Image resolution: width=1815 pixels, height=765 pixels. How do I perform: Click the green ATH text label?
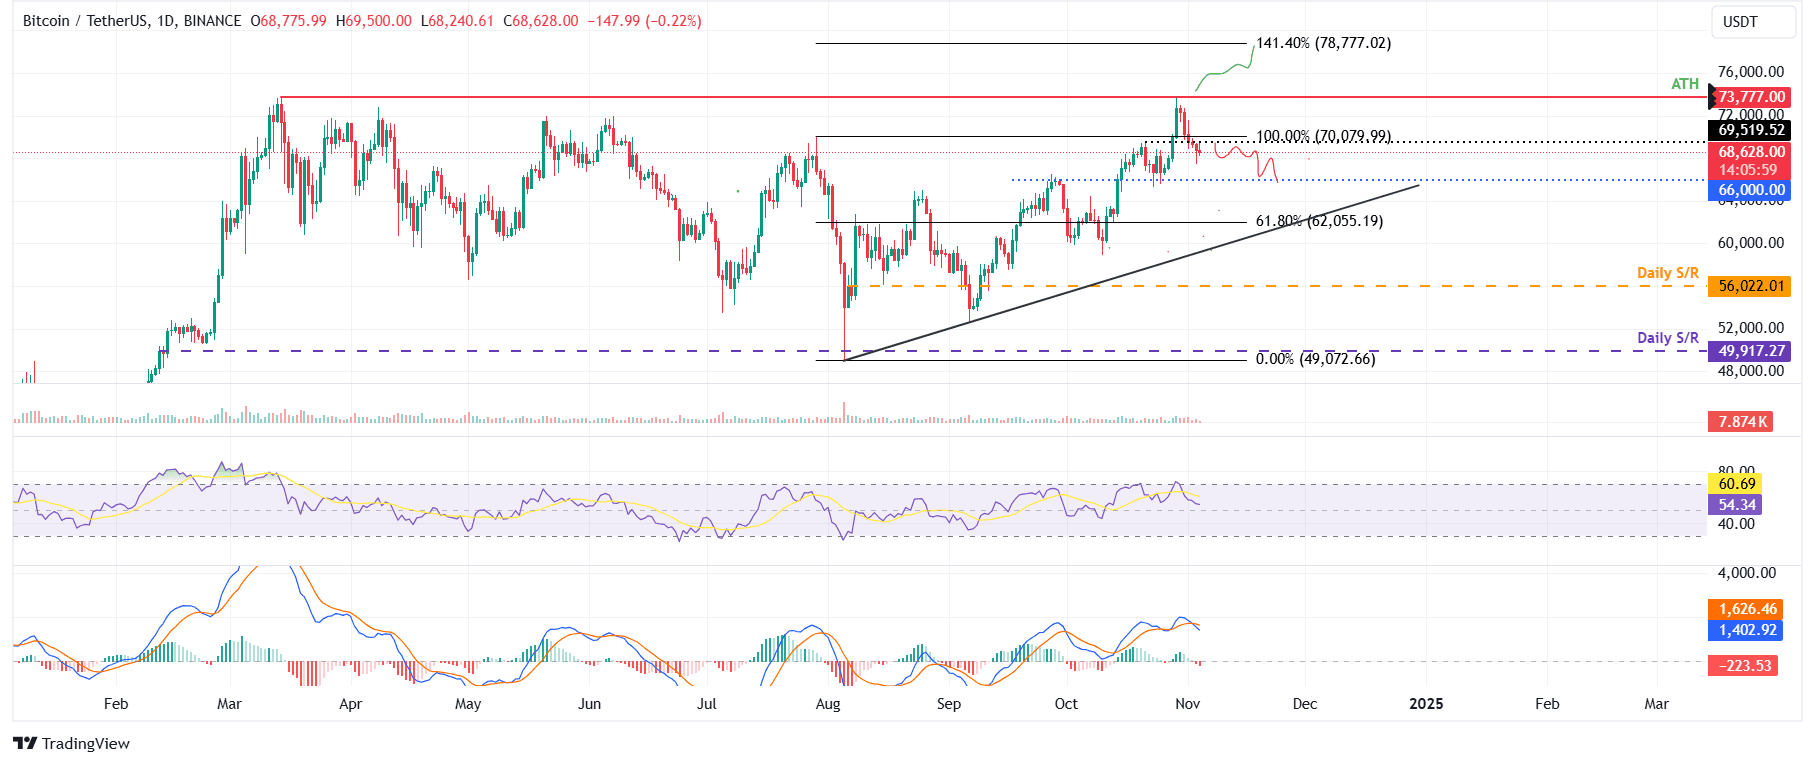click(1685, 84)
